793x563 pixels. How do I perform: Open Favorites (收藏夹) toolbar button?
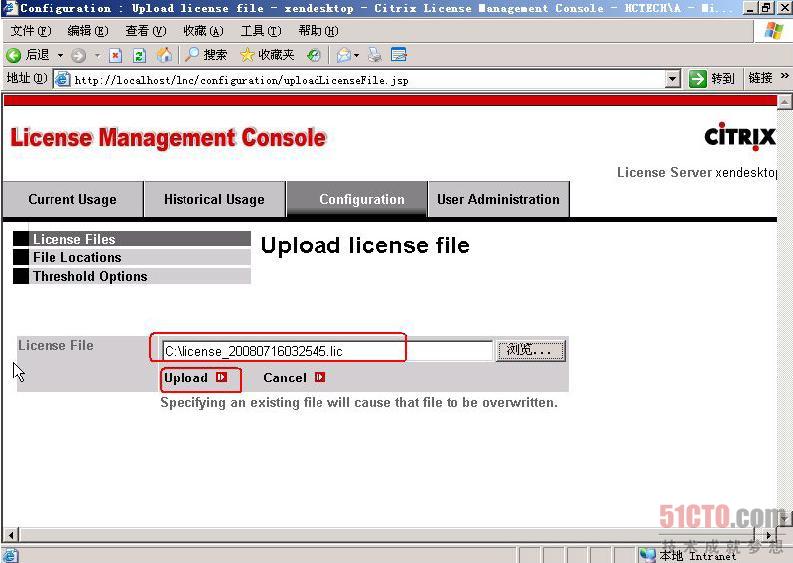[x=267, y=55]
